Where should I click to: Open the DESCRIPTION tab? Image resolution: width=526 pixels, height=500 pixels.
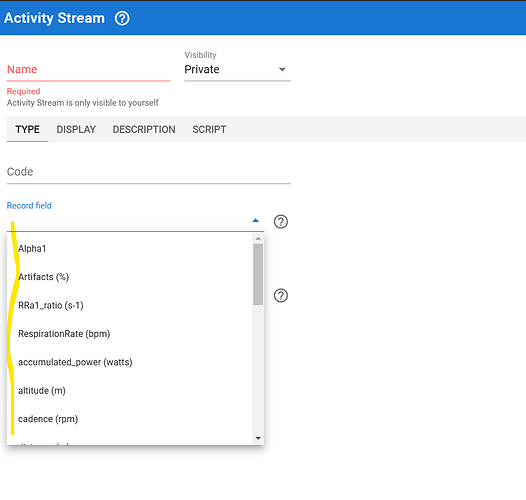144,130
